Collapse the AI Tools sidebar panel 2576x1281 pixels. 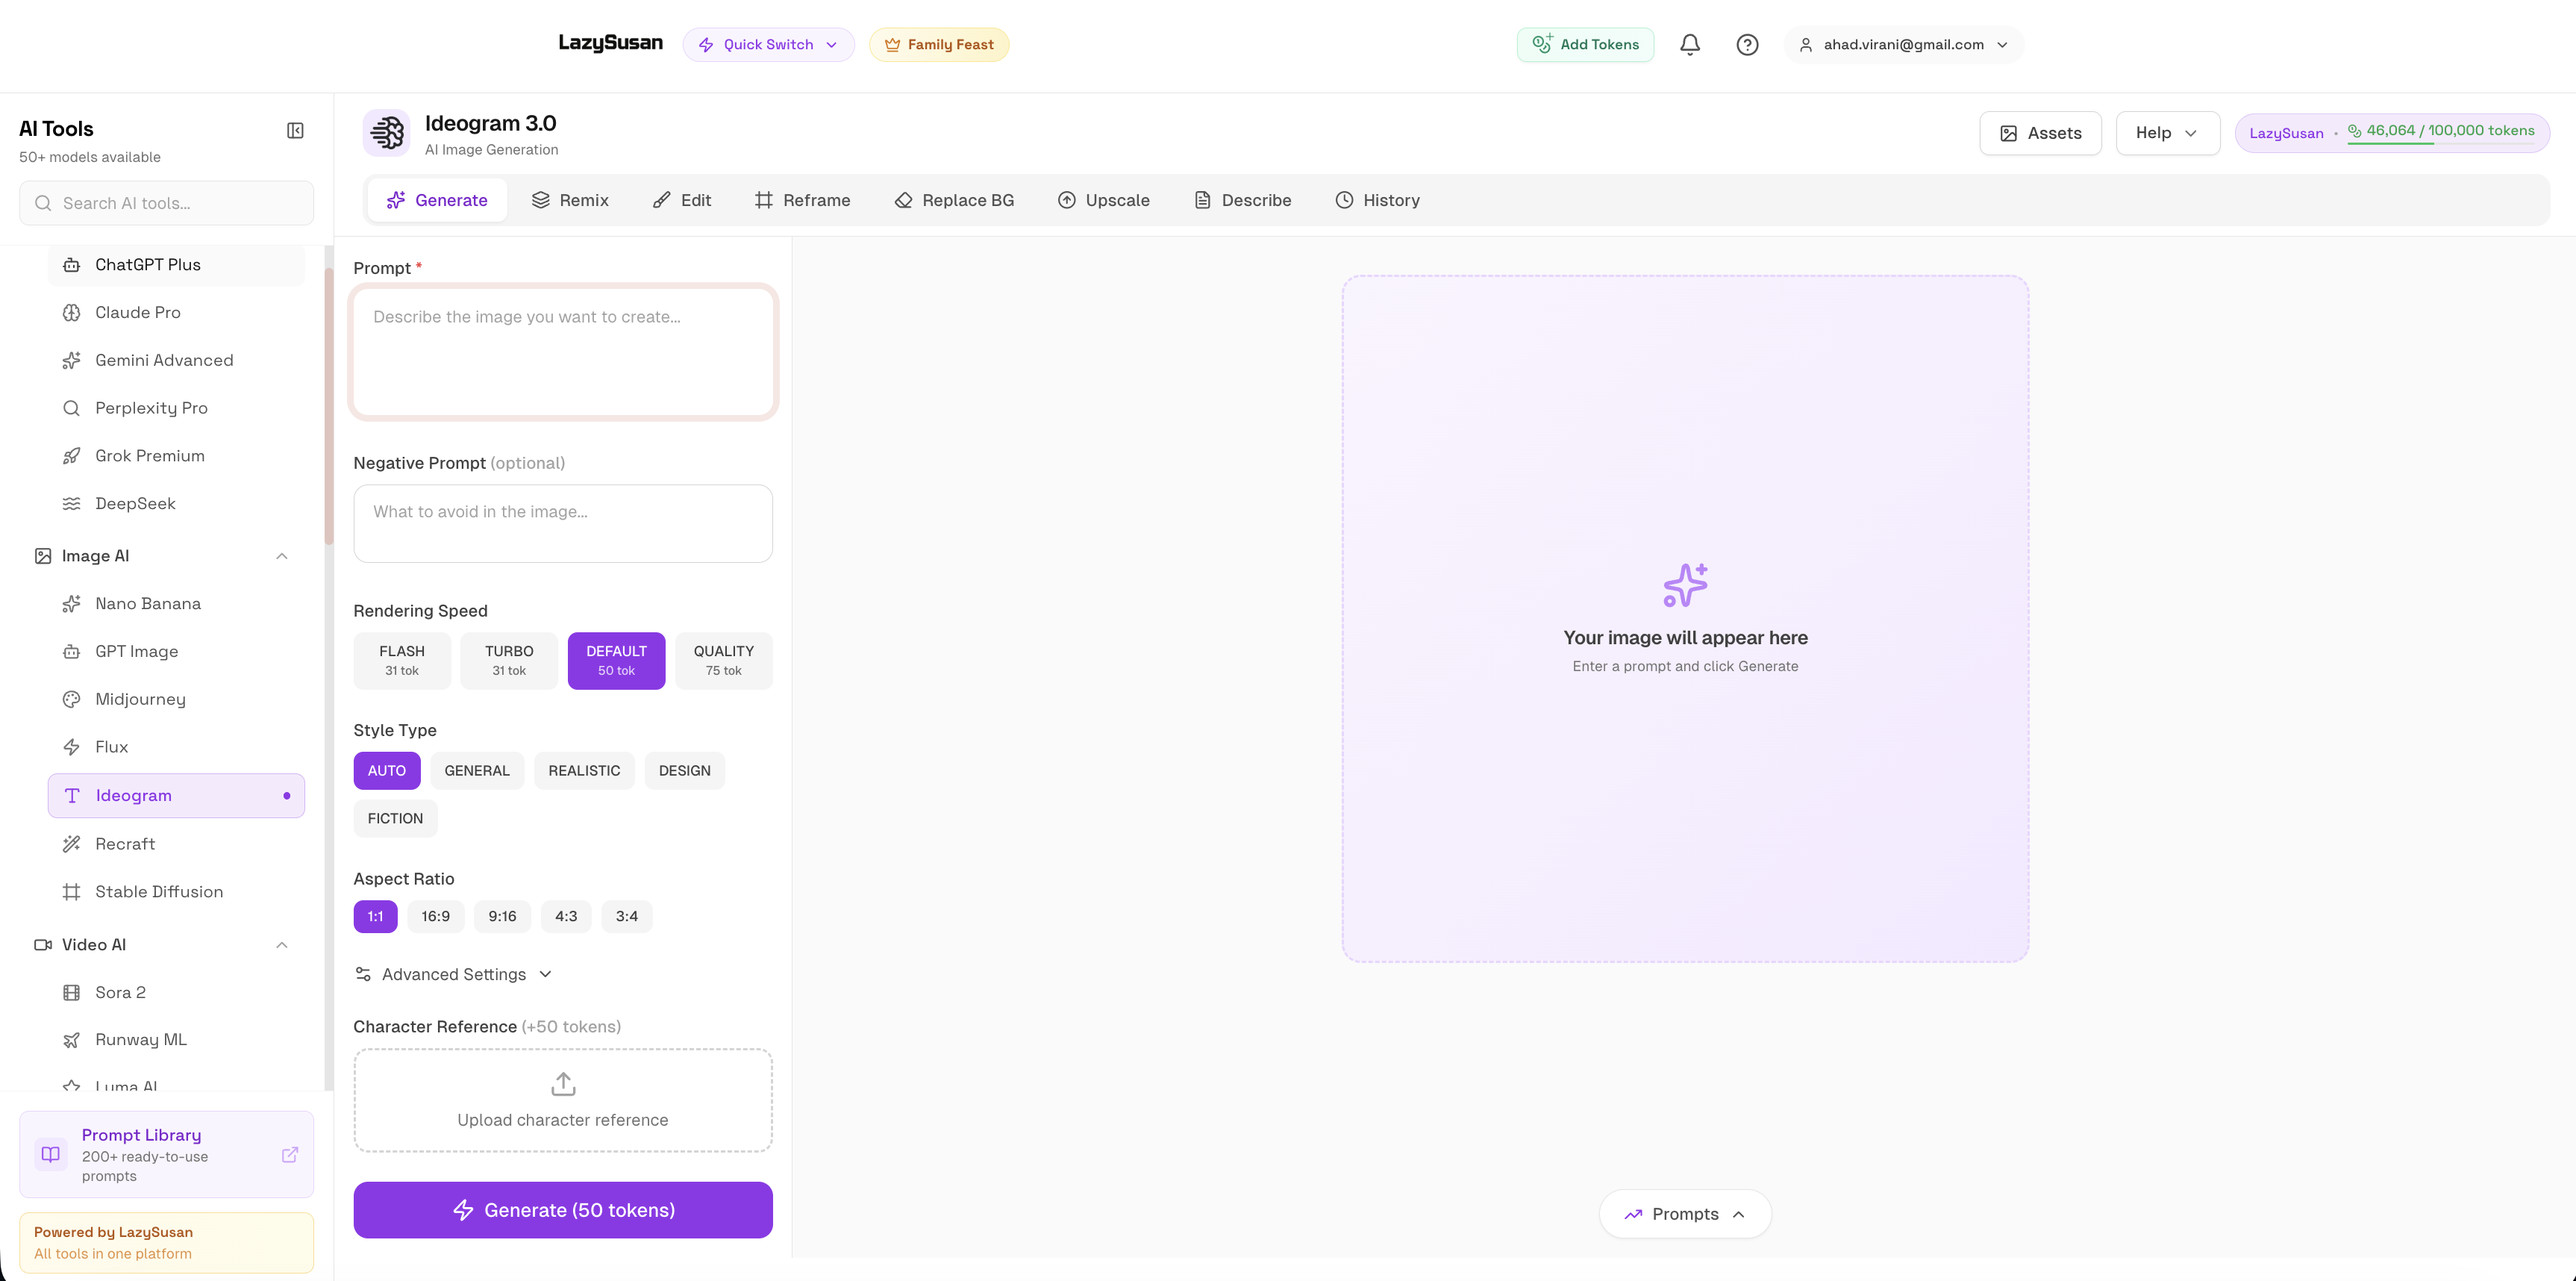[294, 130]
